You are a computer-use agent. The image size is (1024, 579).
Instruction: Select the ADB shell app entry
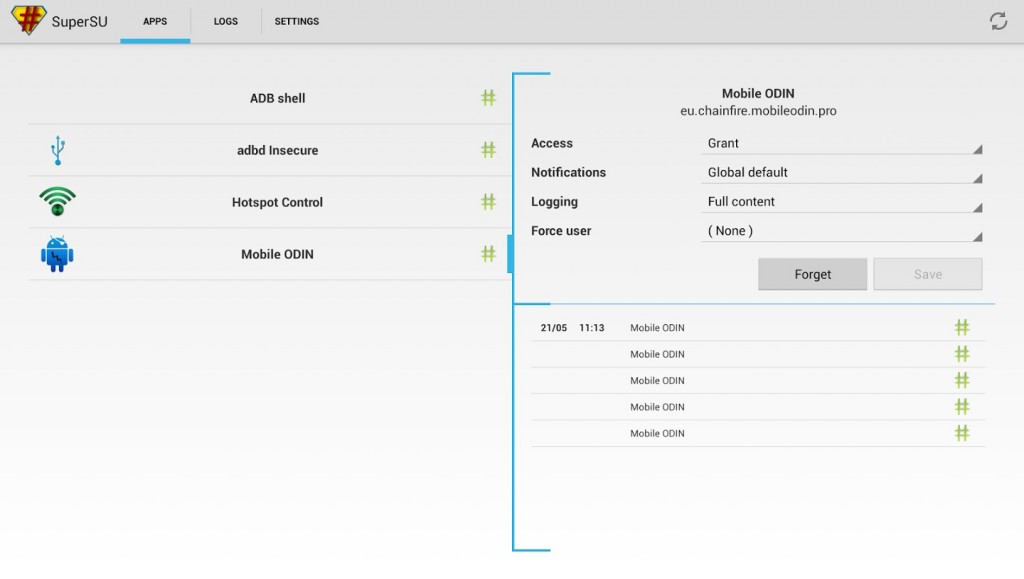(277, 98)
